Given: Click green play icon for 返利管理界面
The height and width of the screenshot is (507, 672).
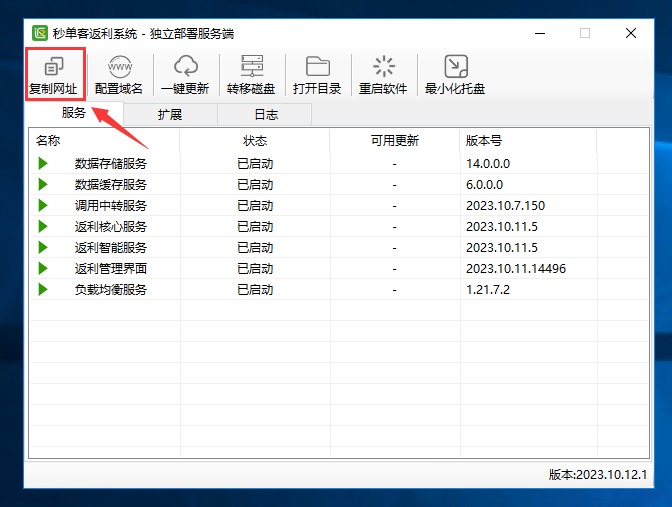Looking at the screenshot, I should coord(43,268).
